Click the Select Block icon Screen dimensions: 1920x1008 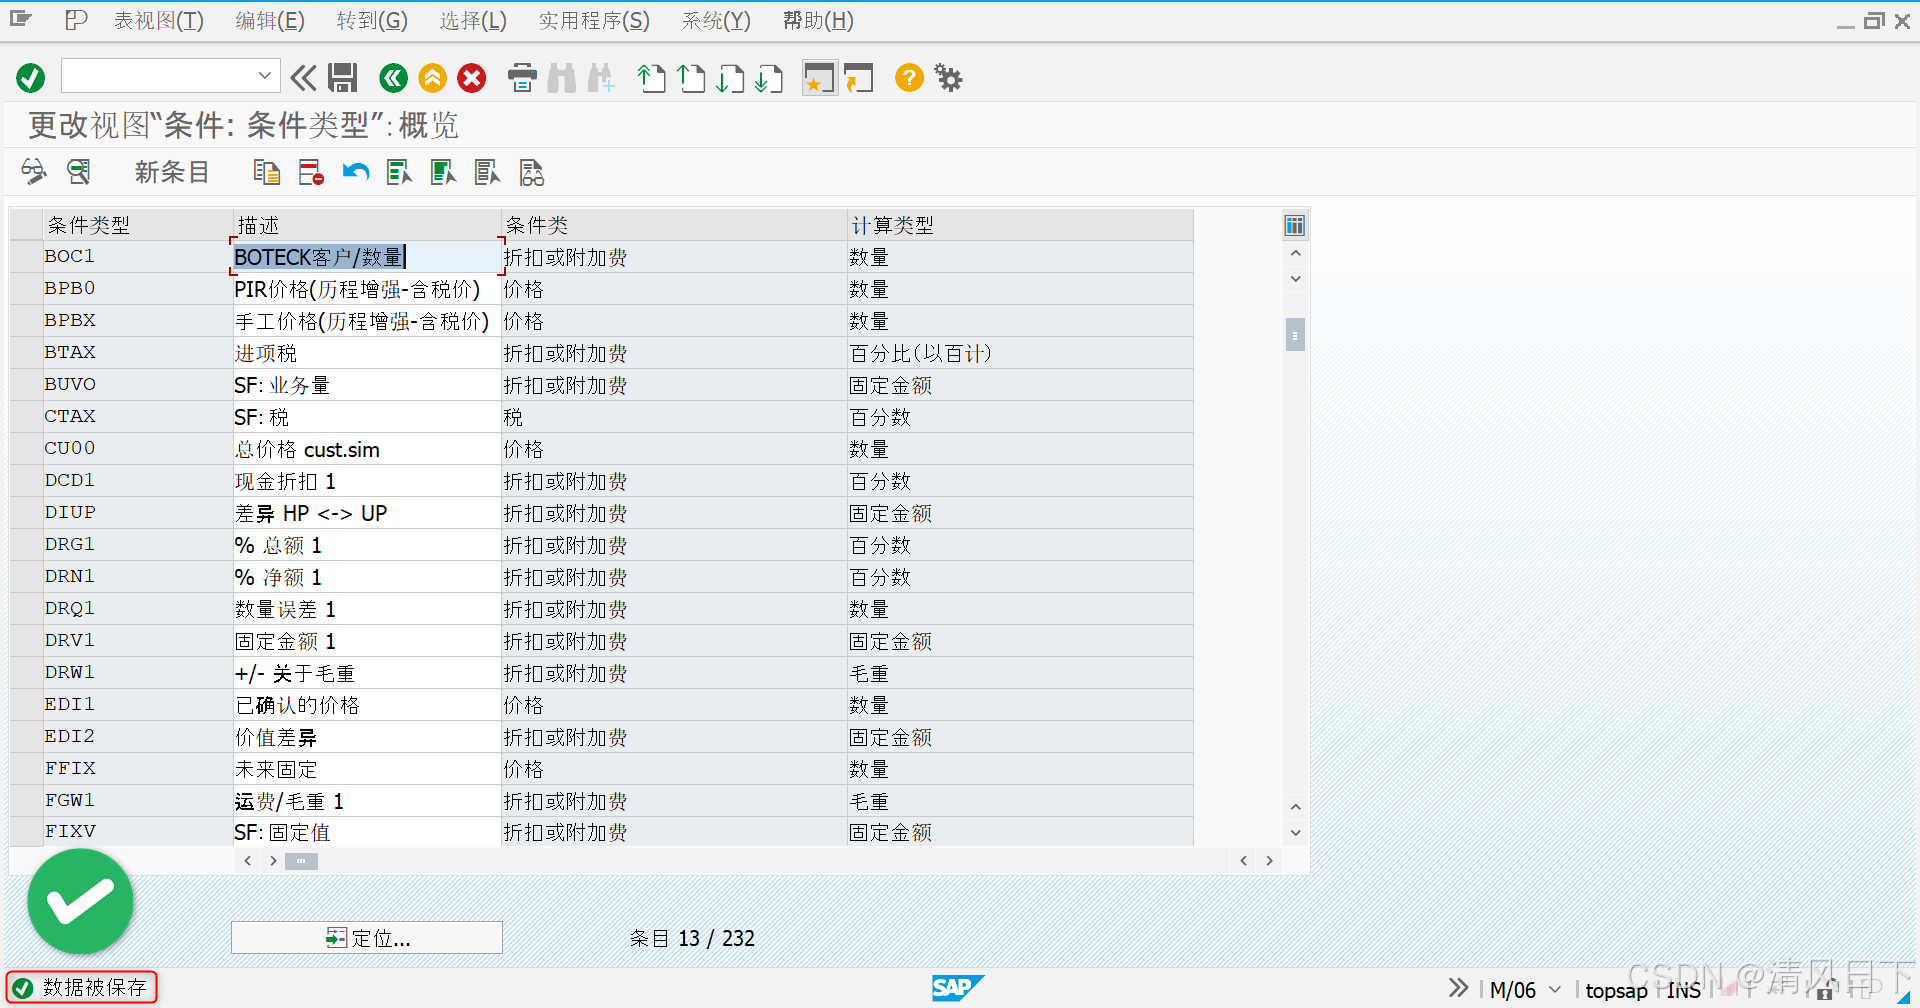[x=443, y=172]
